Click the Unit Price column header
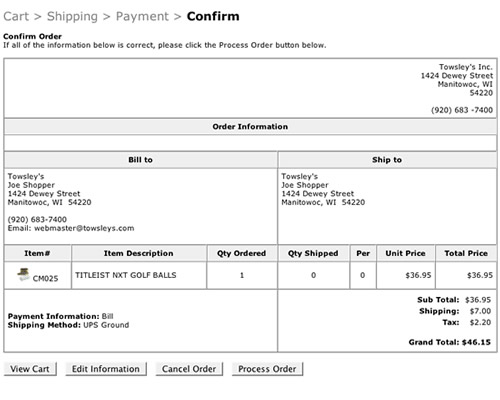This screenshot has height=400, width=500. point(405,253)
